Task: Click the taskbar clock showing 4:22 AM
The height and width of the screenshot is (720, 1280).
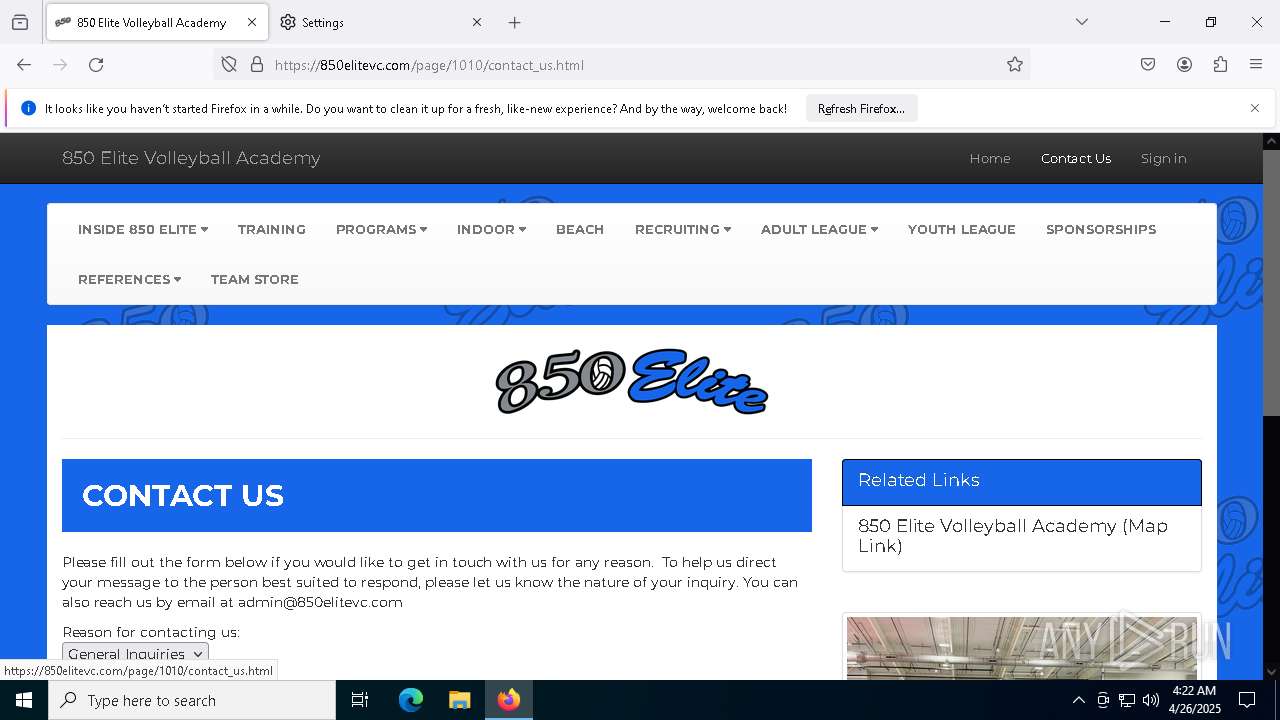Action: (x=1194, y=700)
